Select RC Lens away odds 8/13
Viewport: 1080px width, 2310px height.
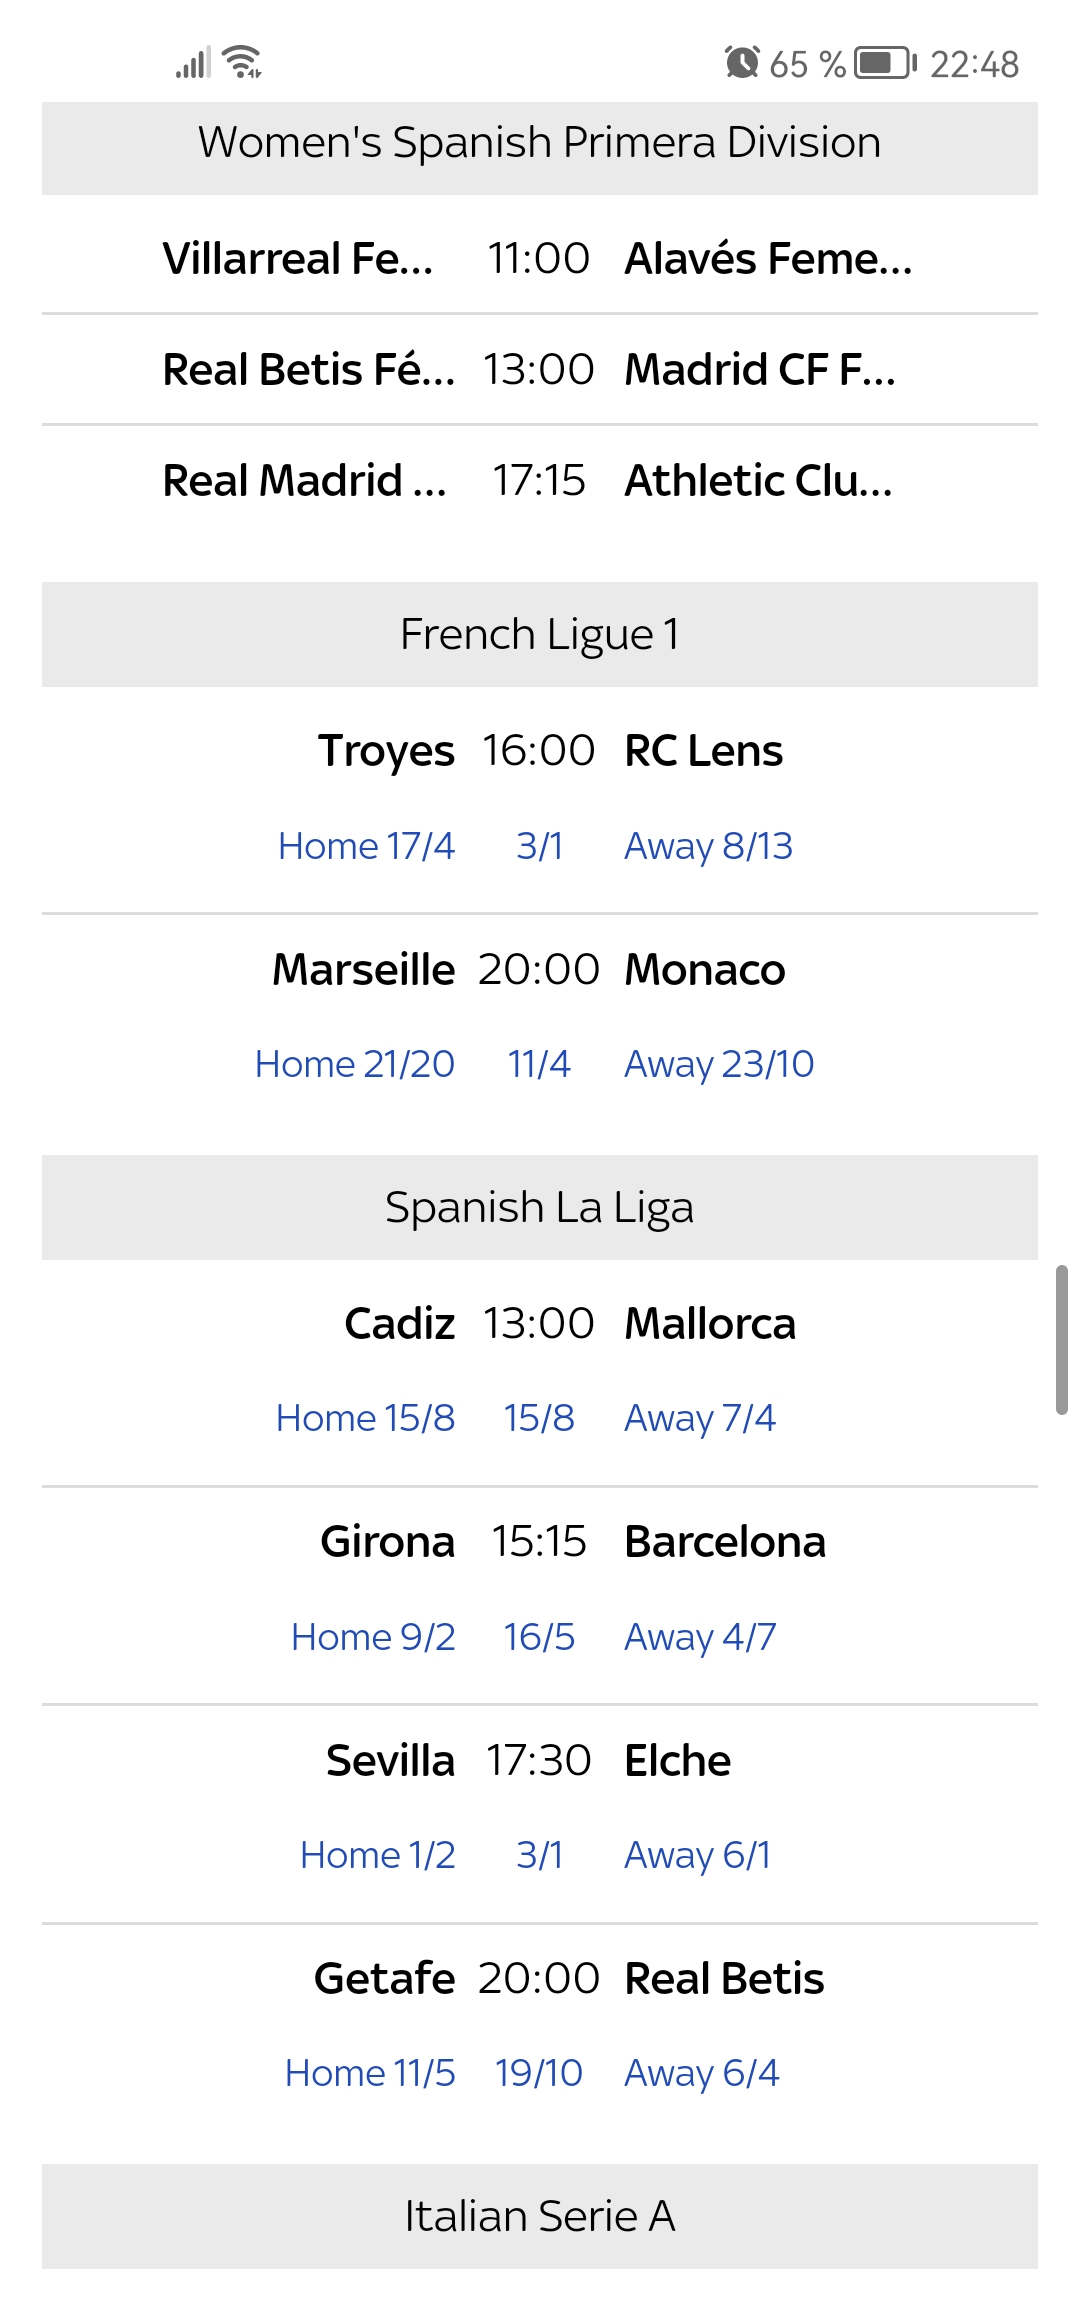tap(708, 846)
